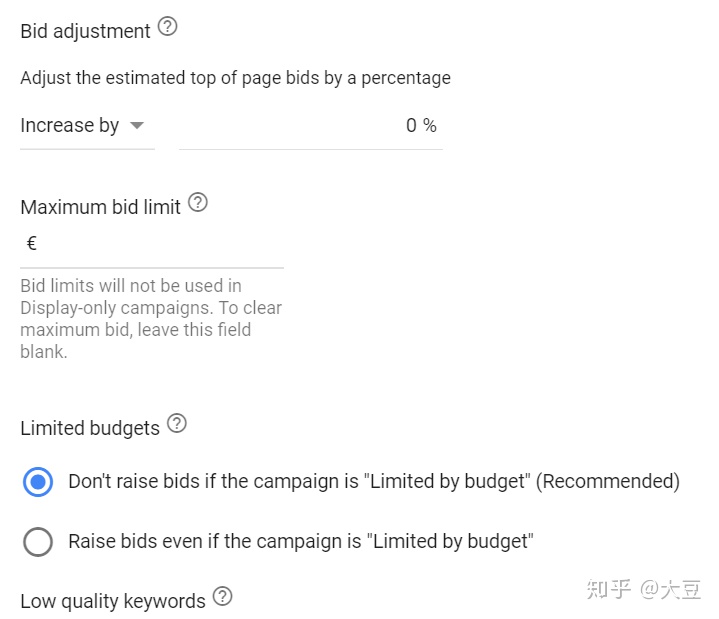The width and height of the screenshot is (719, 619).
Task: Open the "Increase by" selector text
Action: tap(70, 125)
